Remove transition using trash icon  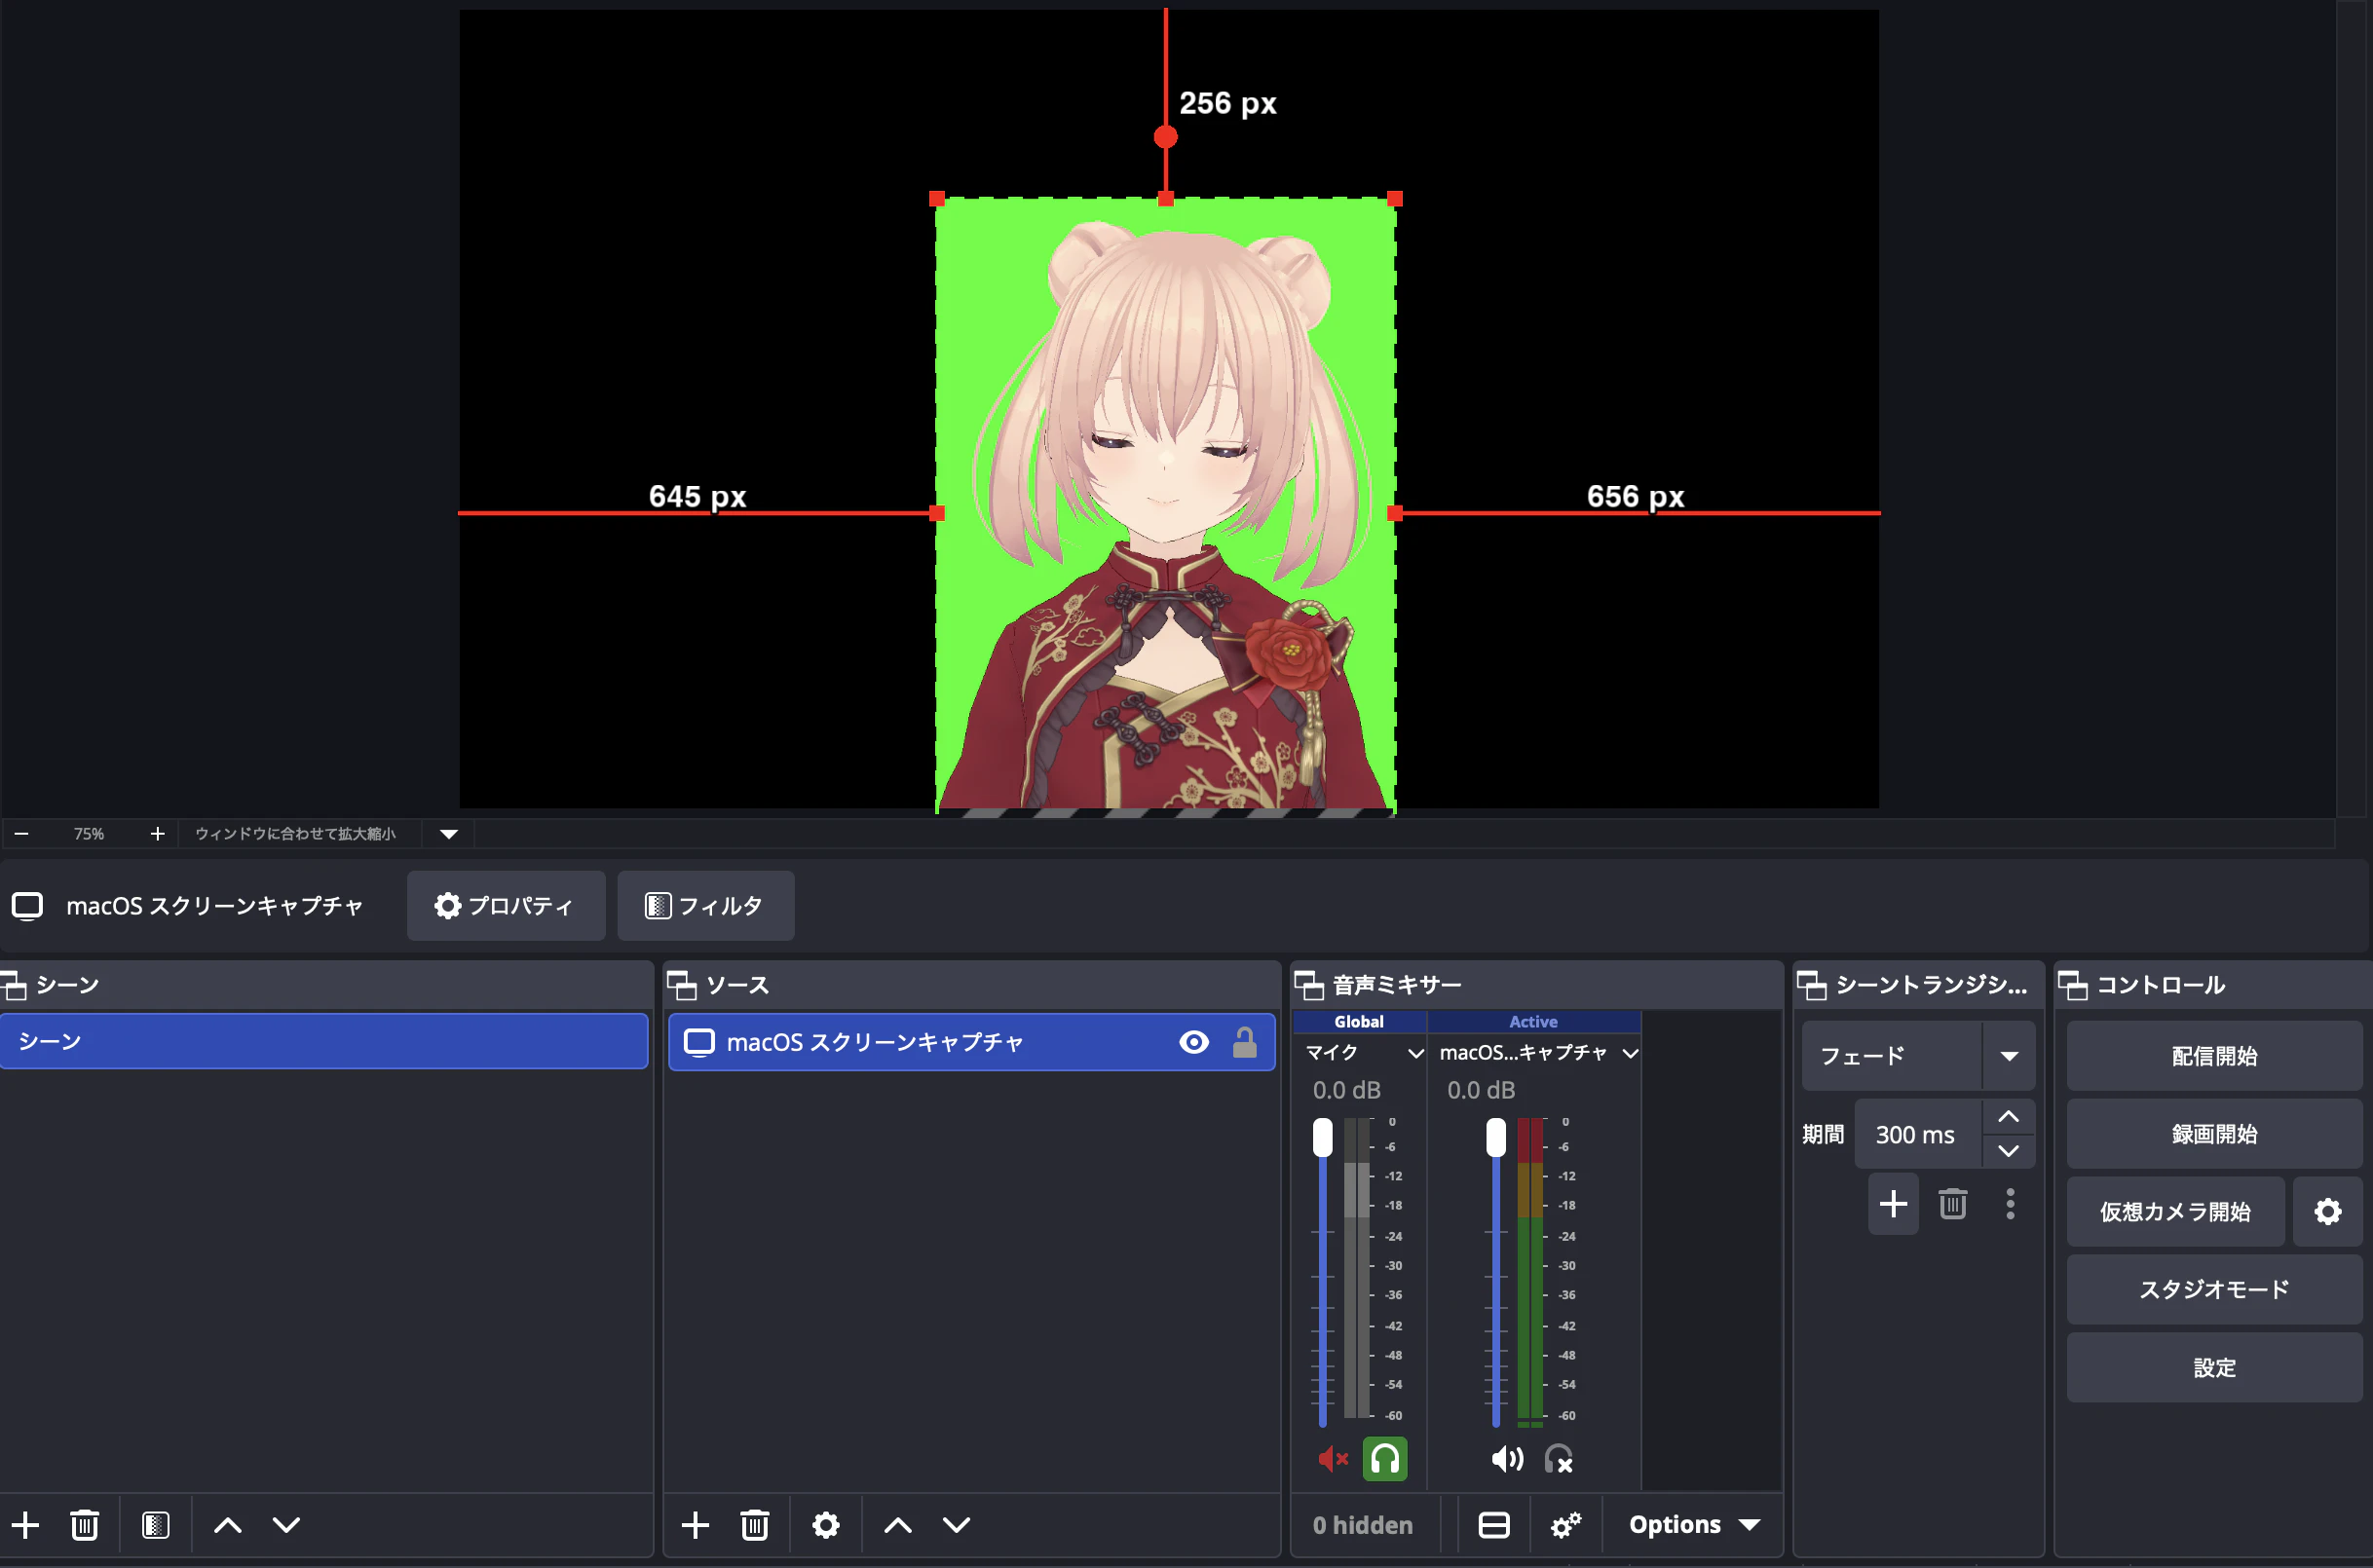tap(1953, 1204)
